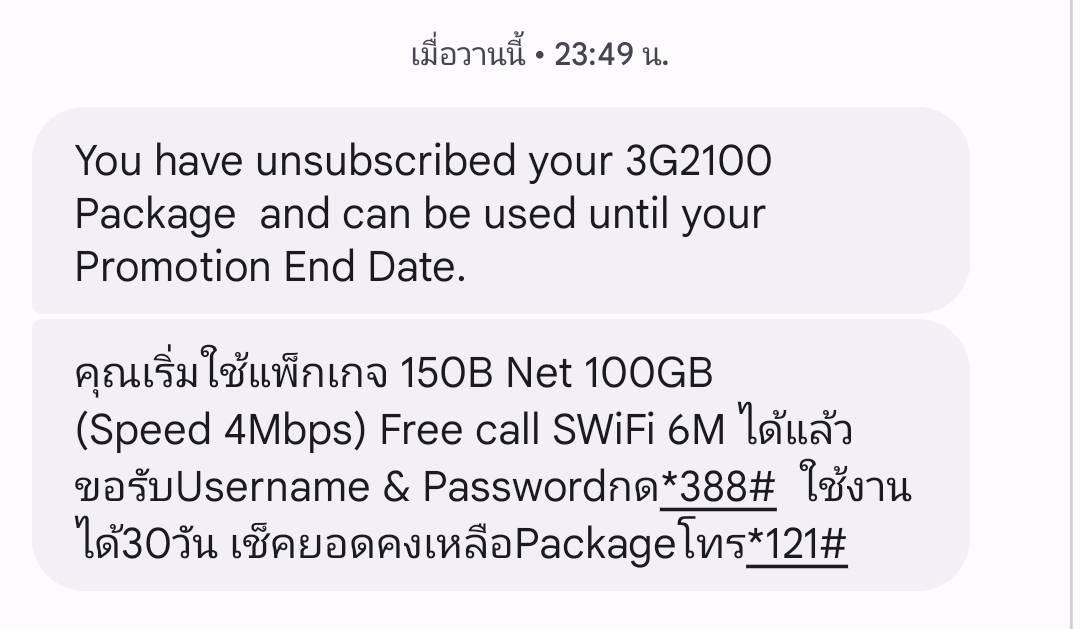Click "3G2100" in the English message

click(x=694, y=161)
